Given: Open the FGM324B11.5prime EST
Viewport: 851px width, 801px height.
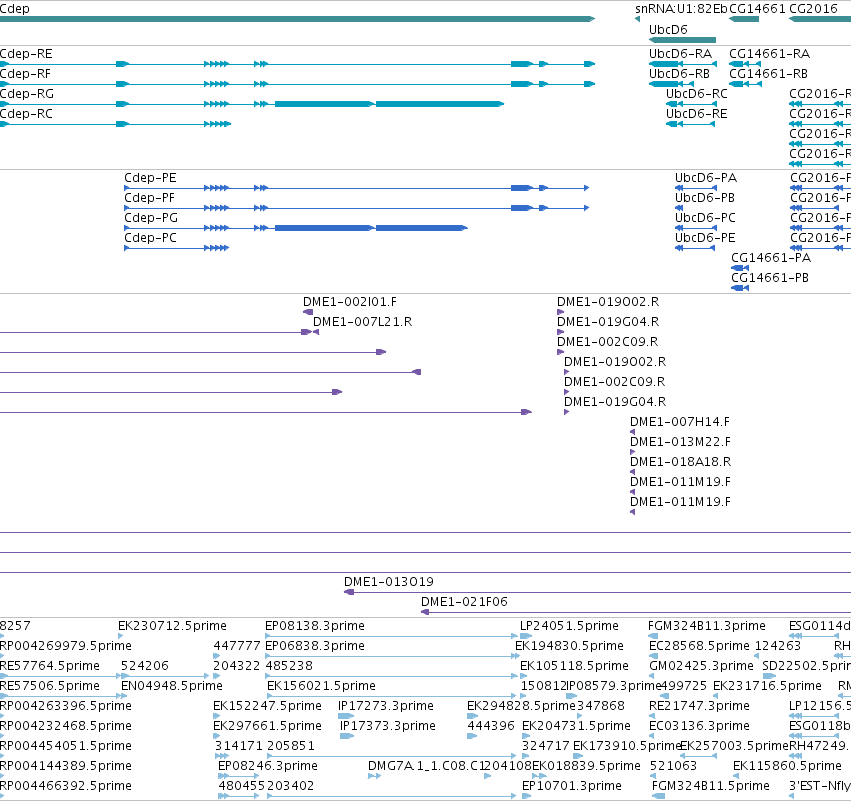Looking at the screenshot, I should click(x=710, y=786).
